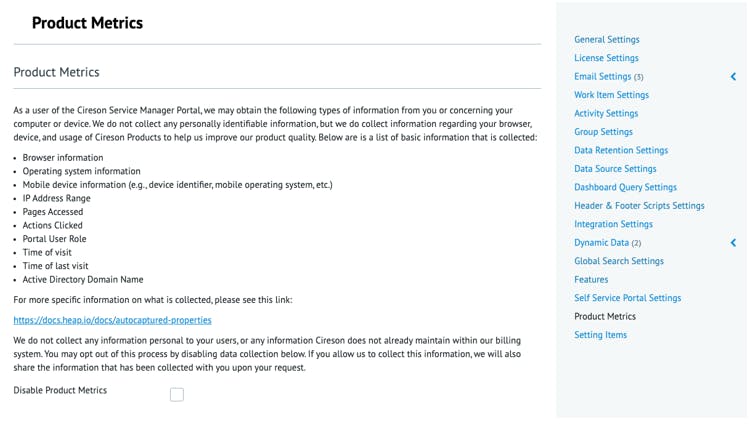Navigate to the Features page

click(x=591, y=280)
